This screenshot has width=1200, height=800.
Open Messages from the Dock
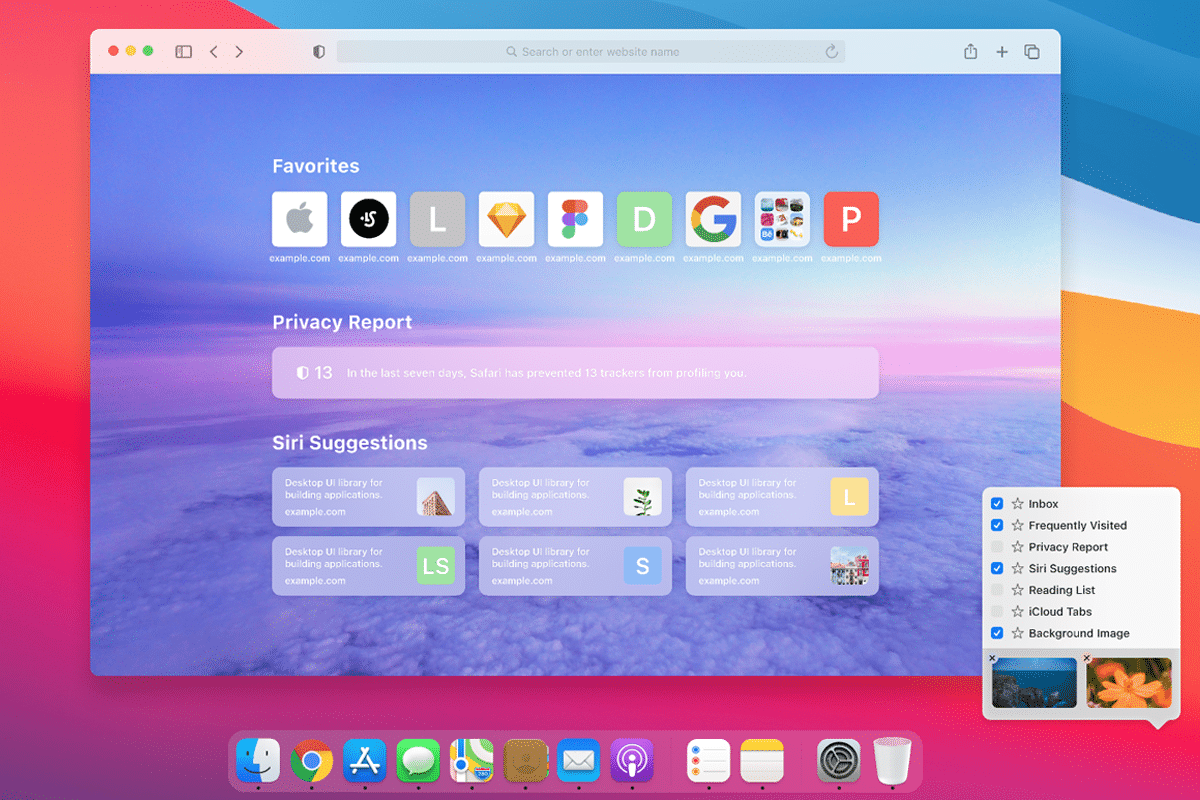pos(418,761)
